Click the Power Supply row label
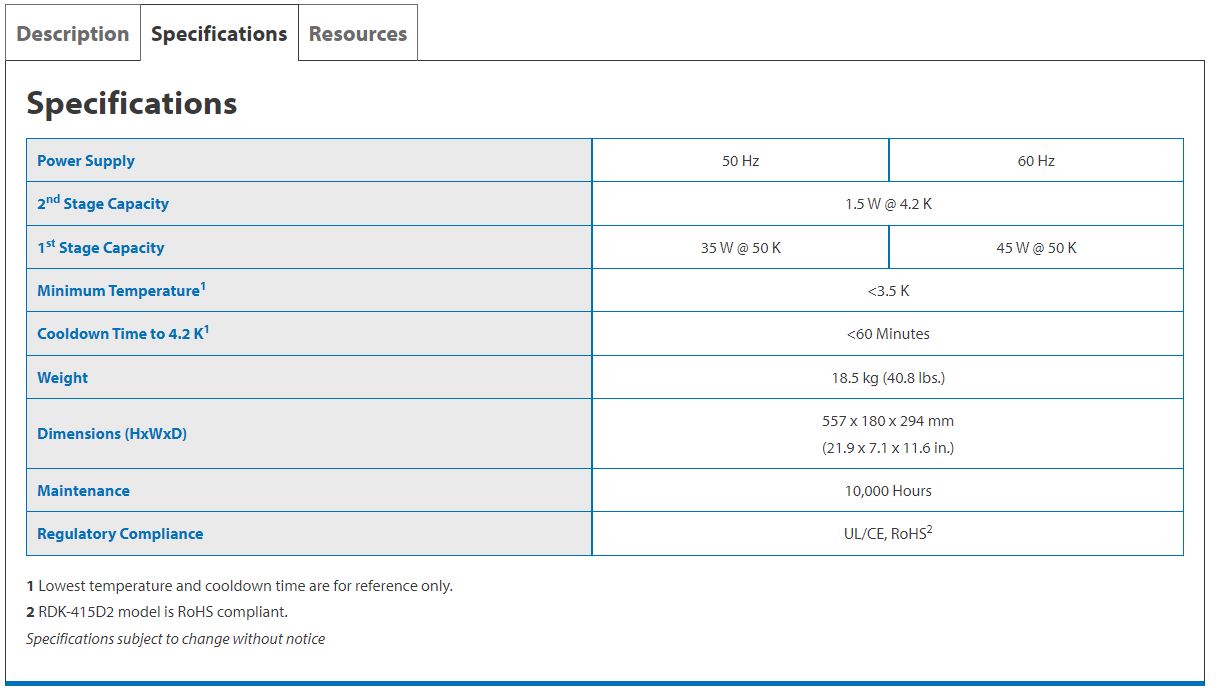The image size is (1219, 696). coord(86,161)
